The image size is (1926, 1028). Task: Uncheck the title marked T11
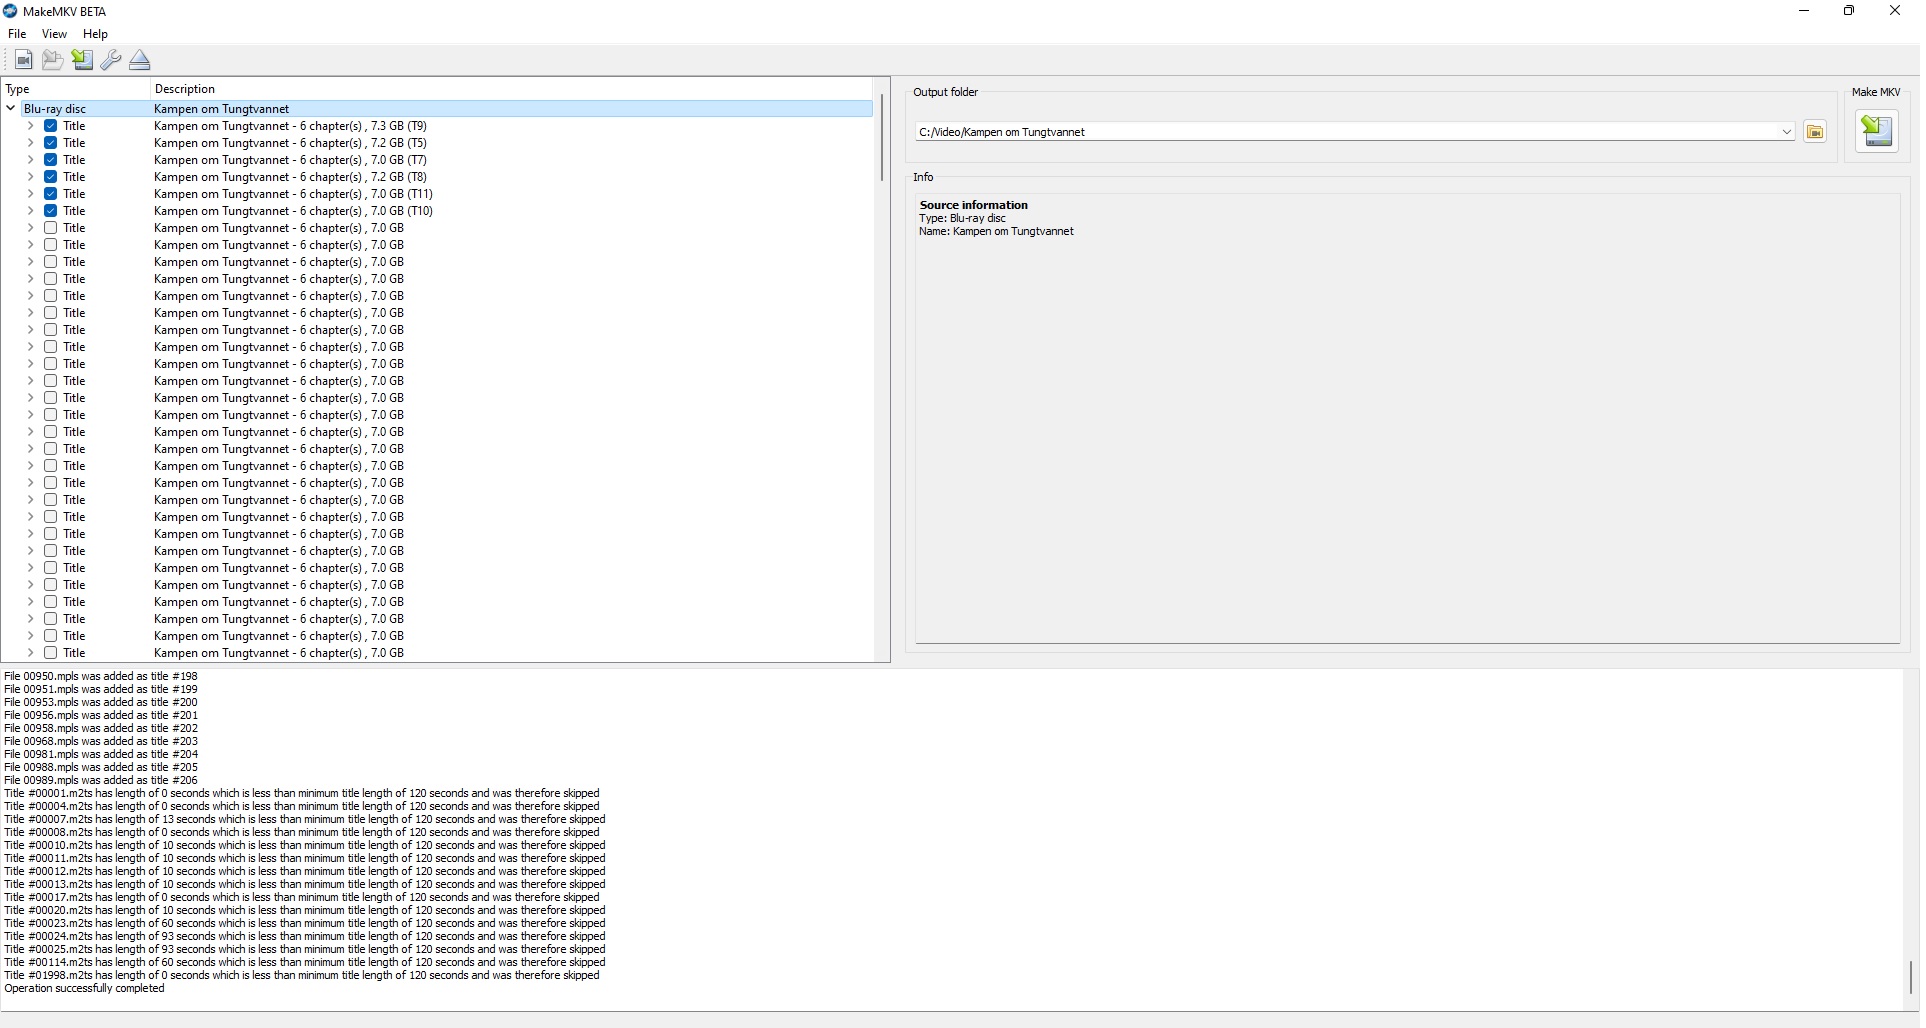click(x=51, y=194)
